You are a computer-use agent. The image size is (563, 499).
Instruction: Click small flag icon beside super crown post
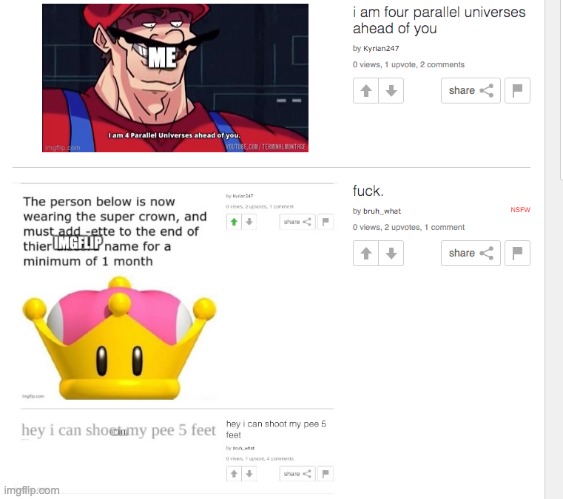[326, 222]
